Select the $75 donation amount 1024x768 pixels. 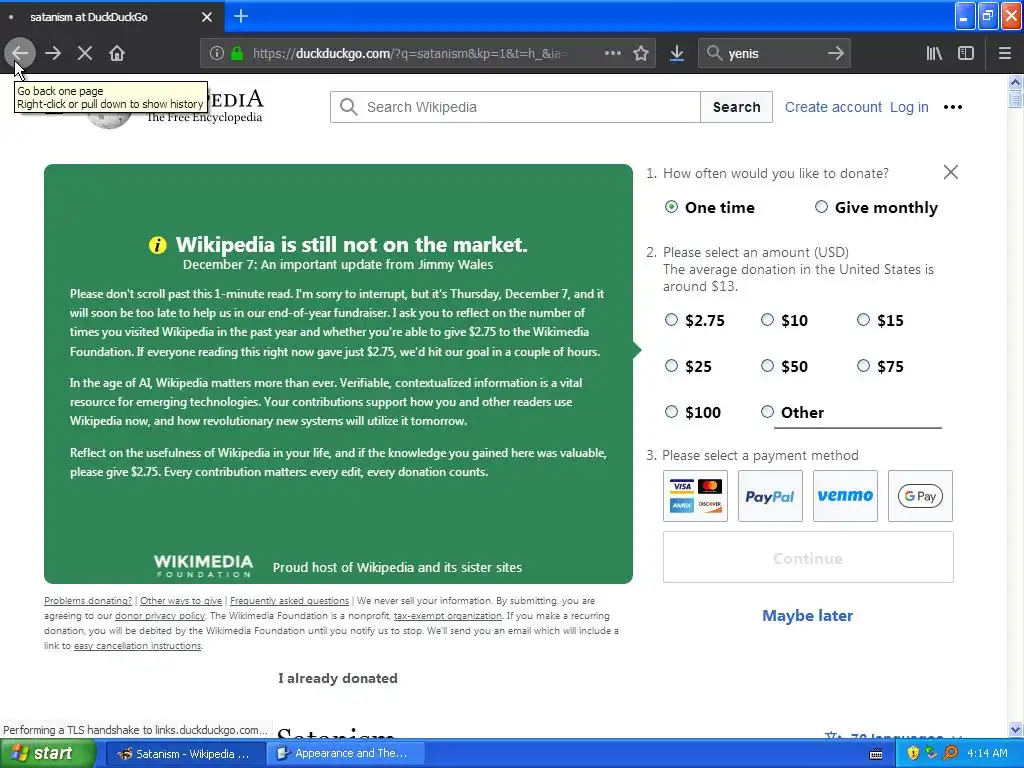(863, 366)
